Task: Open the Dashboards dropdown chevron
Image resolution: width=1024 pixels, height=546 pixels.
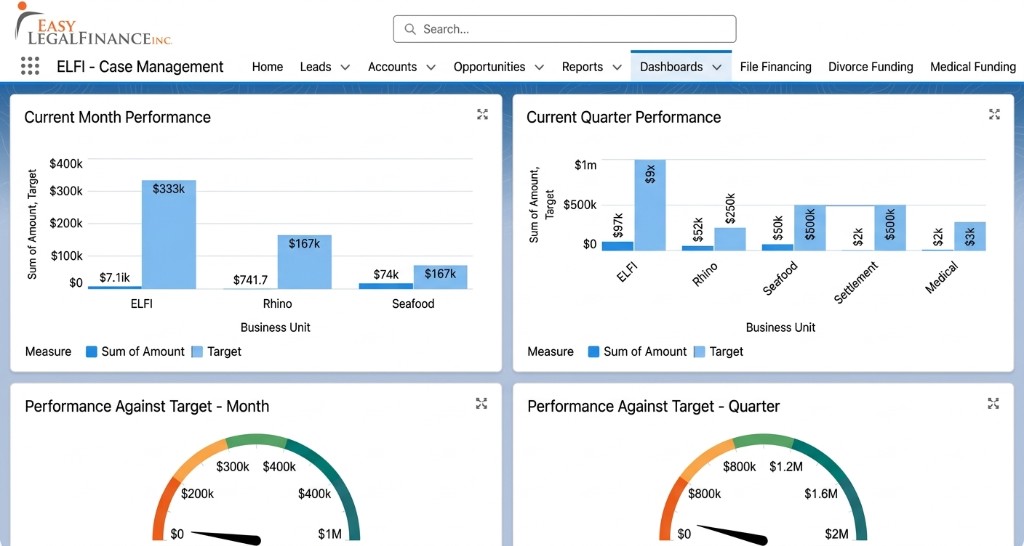Action: (x=717, y=67)
